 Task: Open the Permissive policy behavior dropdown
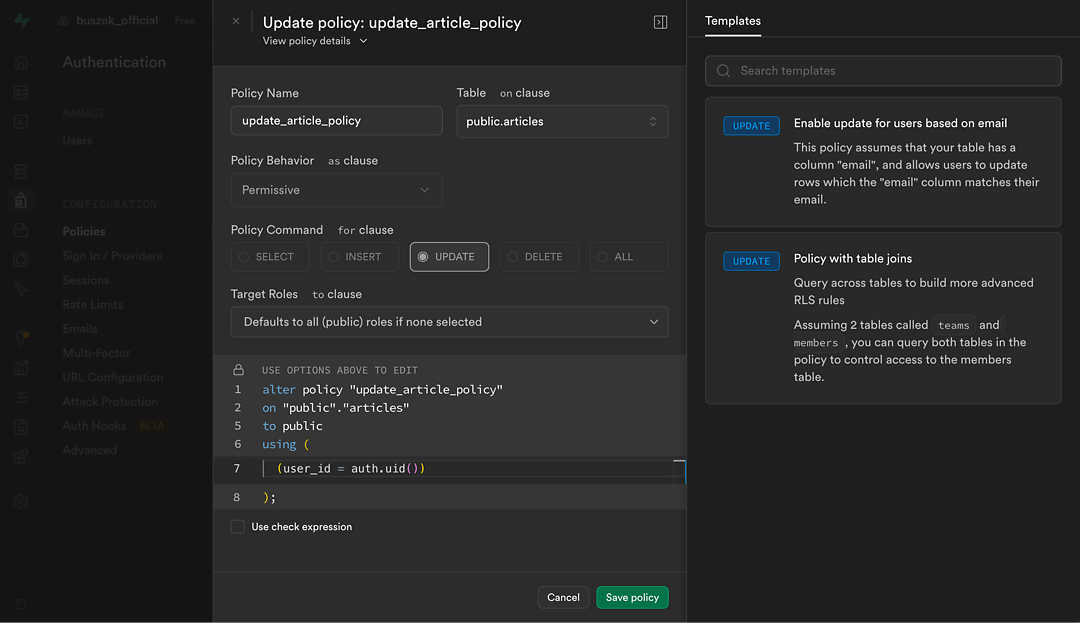click(x=336, y=190)
